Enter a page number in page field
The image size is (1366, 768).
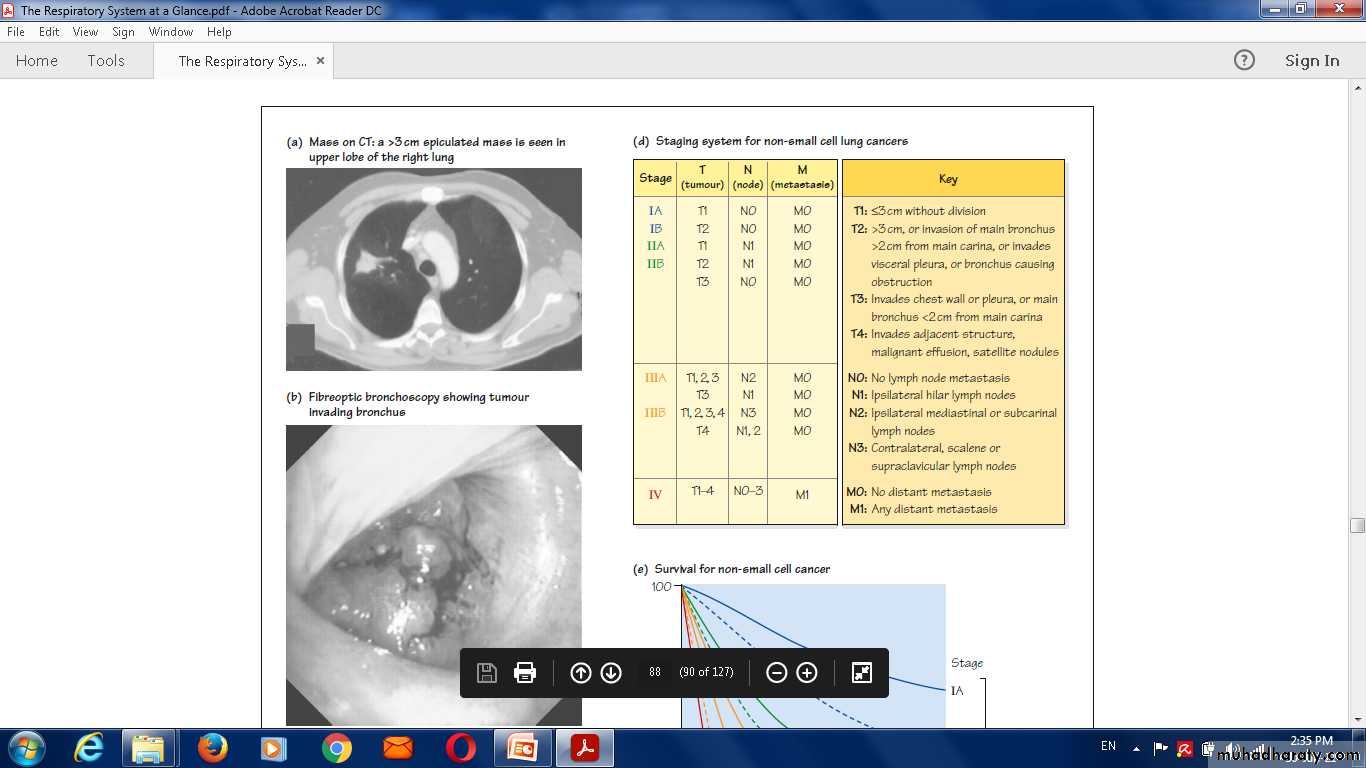pos(655,673)
